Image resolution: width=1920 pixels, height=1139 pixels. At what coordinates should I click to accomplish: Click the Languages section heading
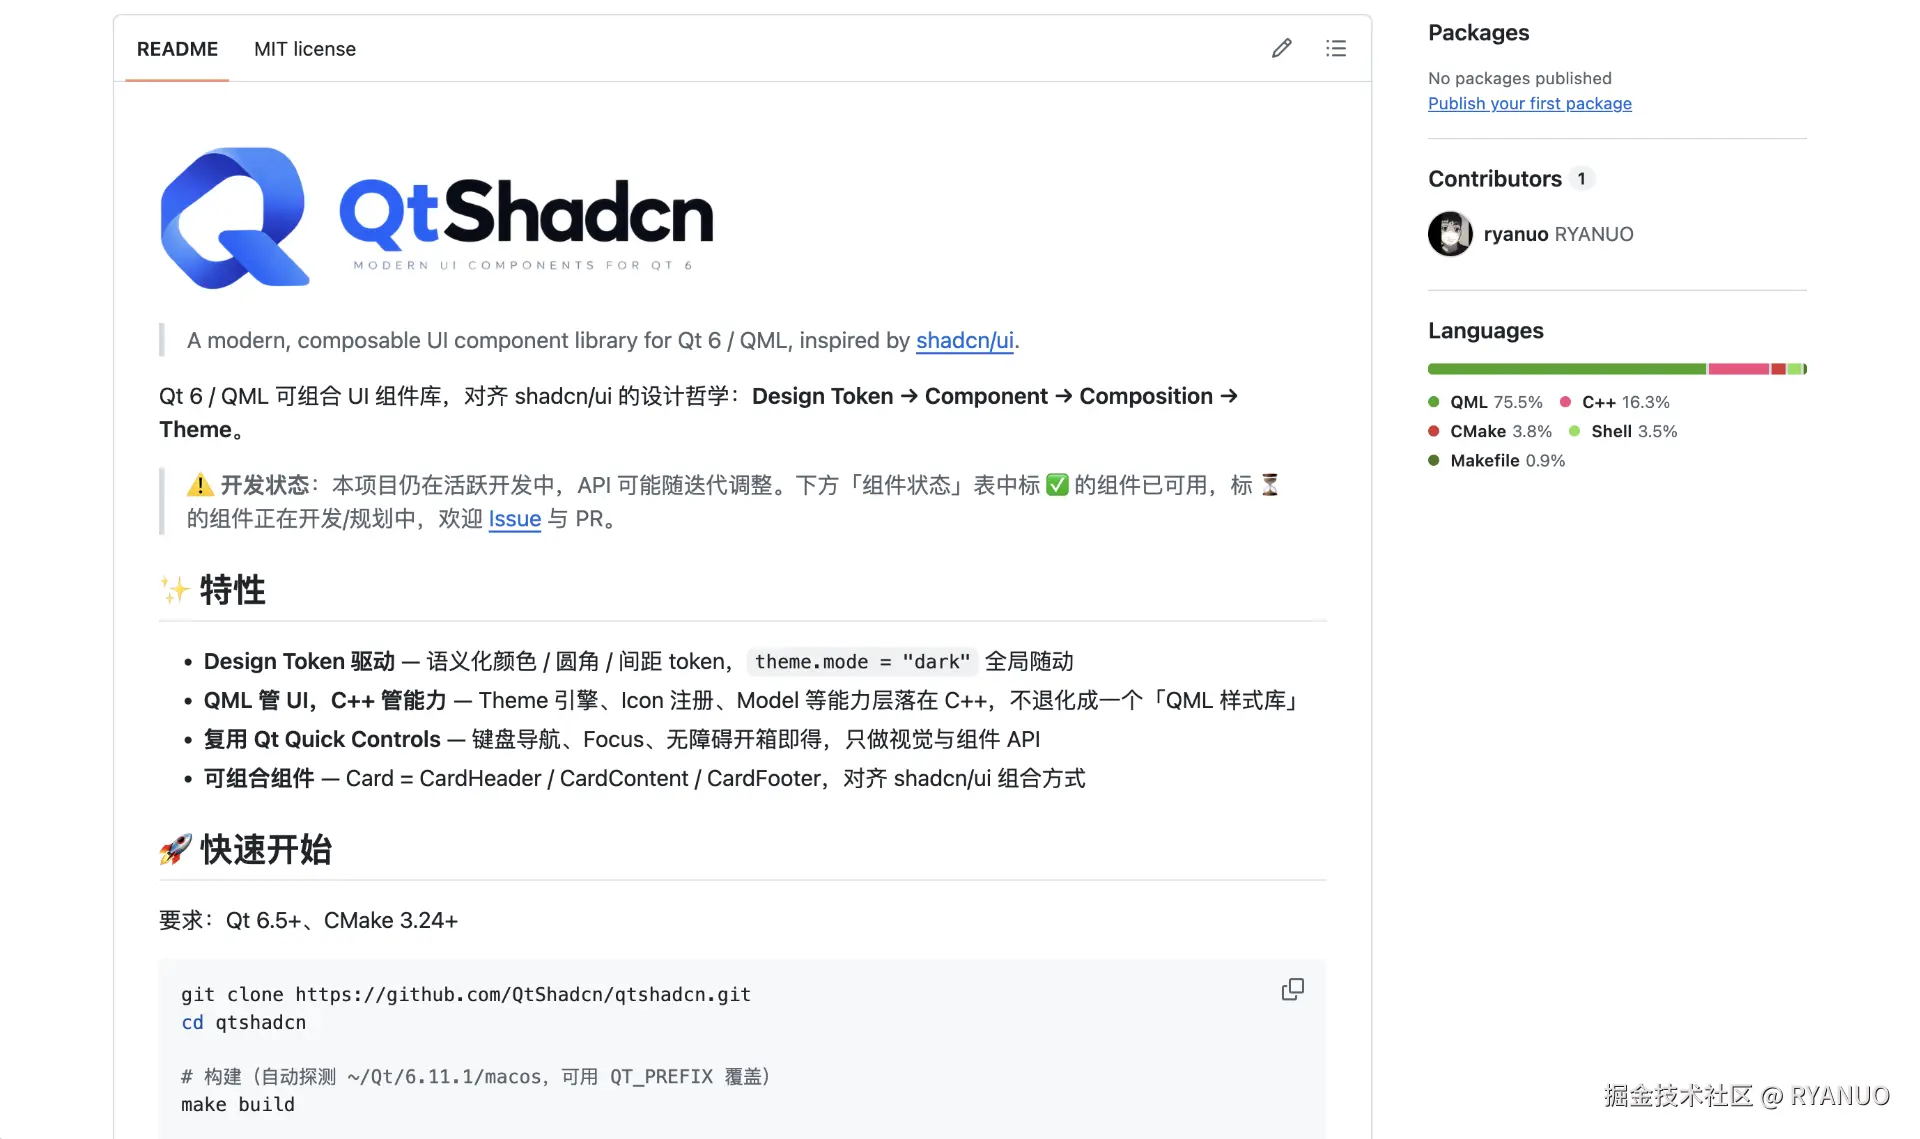(1486, 330)
